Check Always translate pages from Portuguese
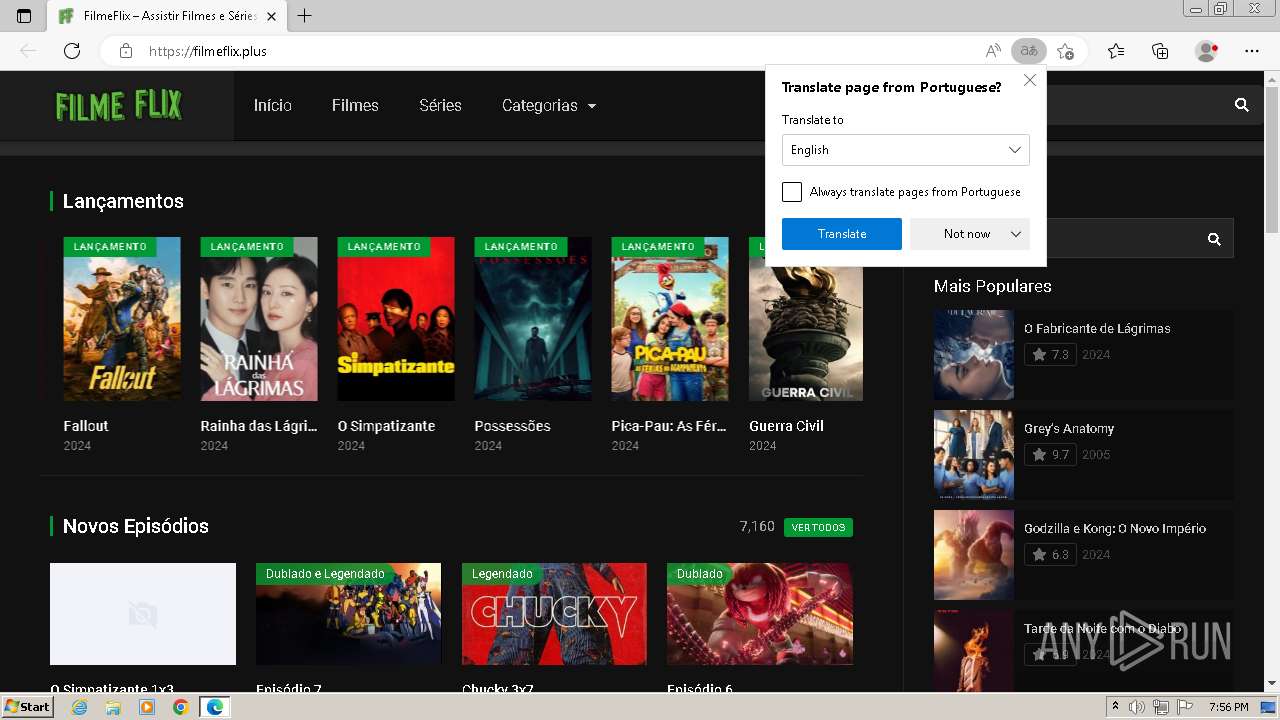This screenshot has width=1280, height=720. (792, 192)
